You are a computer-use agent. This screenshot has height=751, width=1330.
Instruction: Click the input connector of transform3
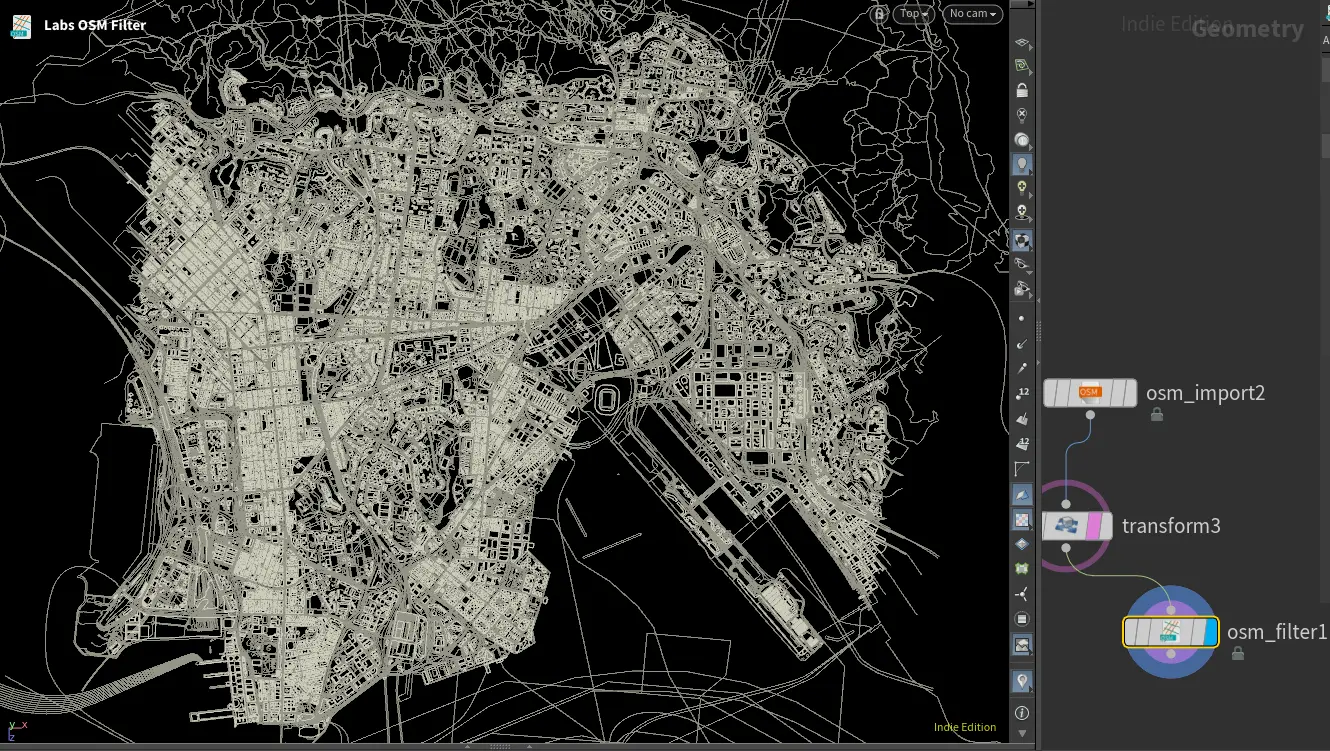point(1067,505)
